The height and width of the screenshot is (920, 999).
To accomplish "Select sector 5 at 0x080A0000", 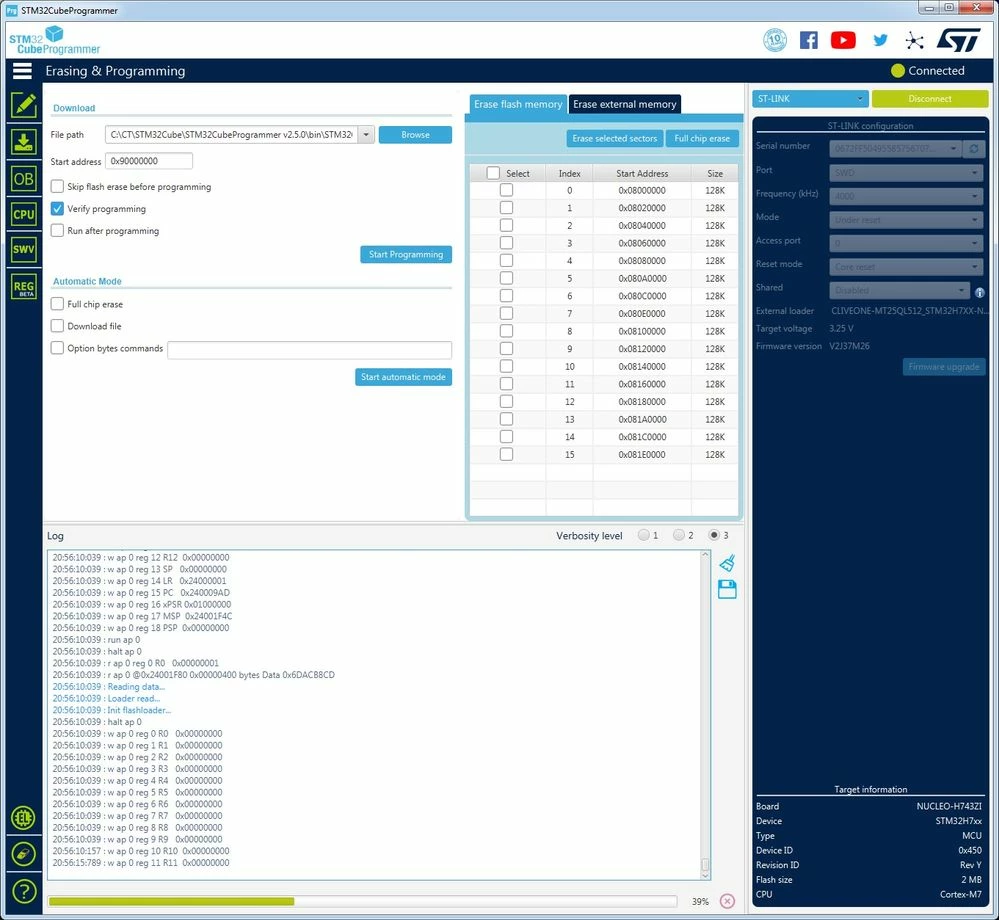I will click(x=506, y=278).
